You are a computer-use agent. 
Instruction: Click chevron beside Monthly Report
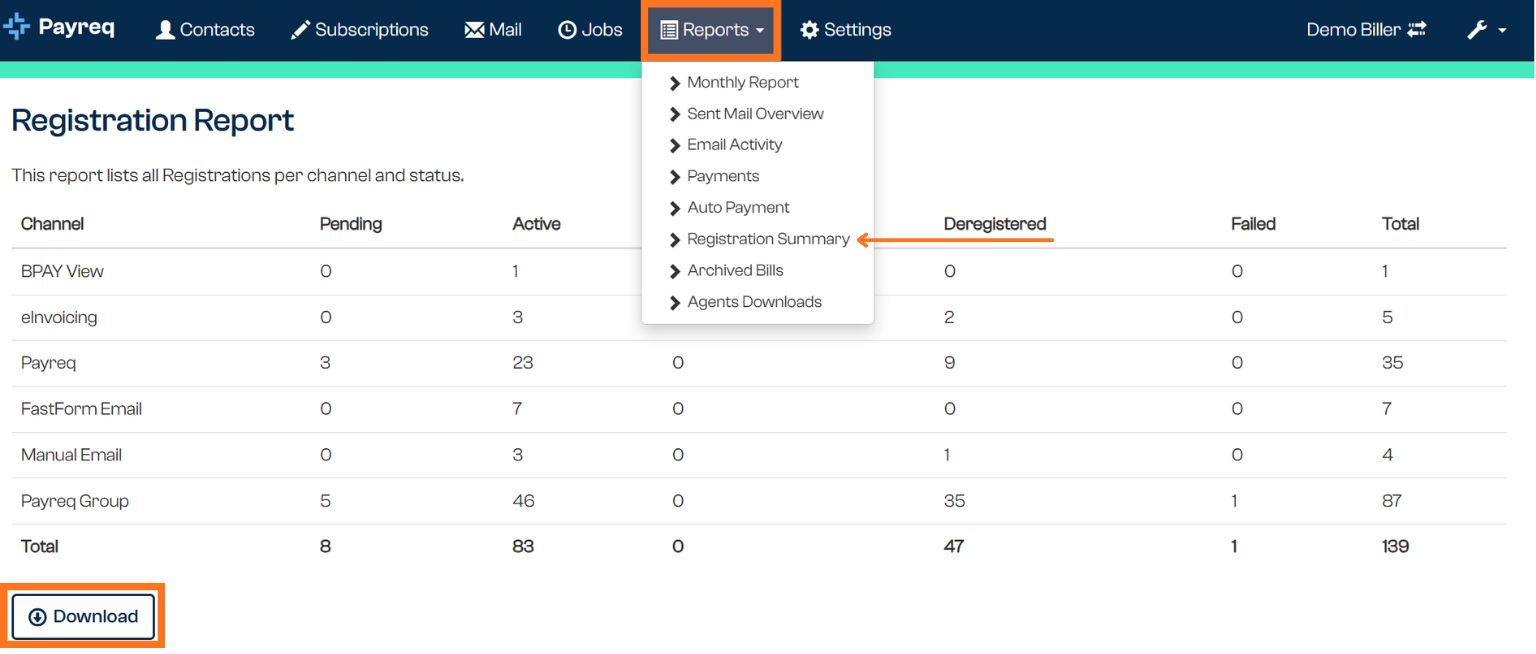click(675, 83)
